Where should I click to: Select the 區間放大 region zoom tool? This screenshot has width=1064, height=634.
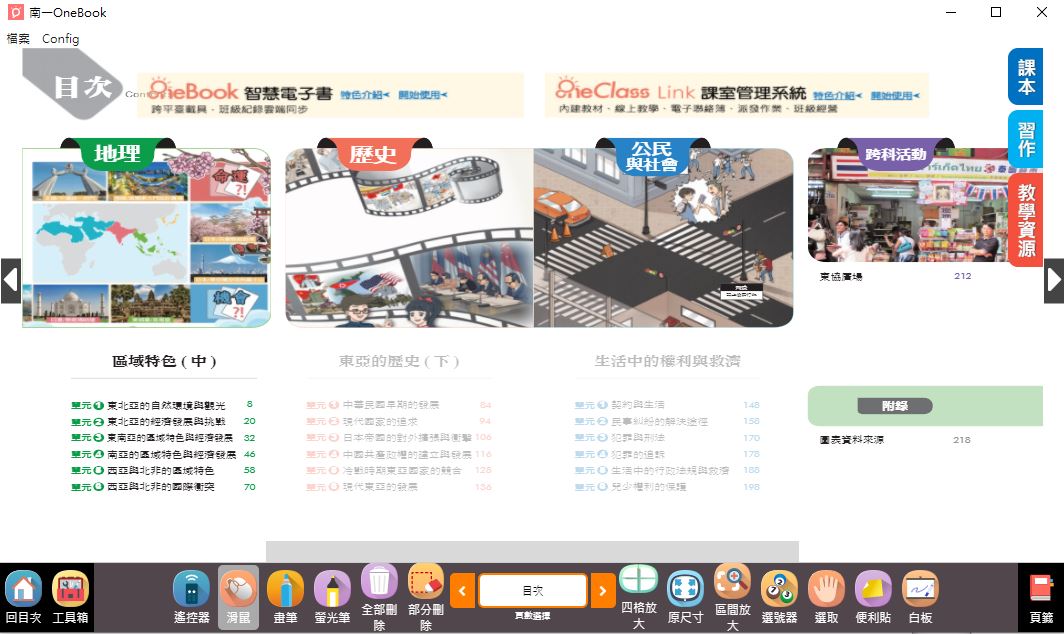pyautogui.click(x=732, y=597)
